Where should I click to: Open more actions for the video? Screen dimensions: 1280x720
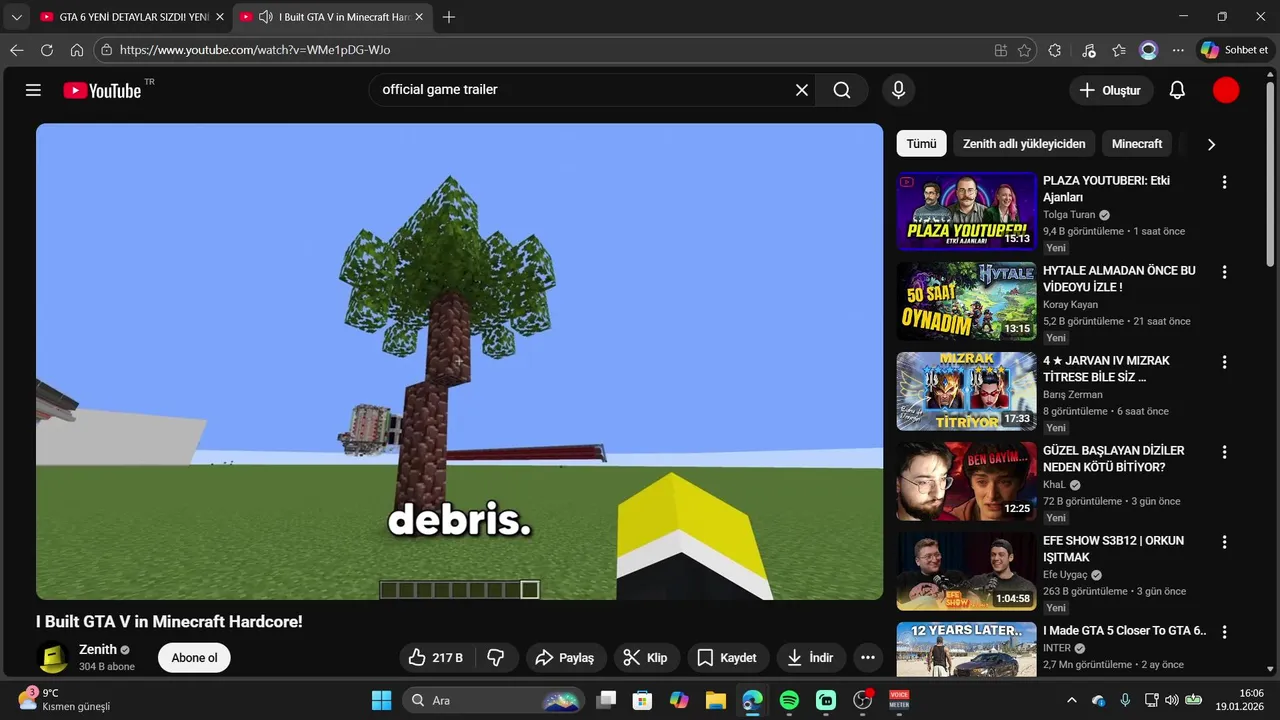coord(868,657)
